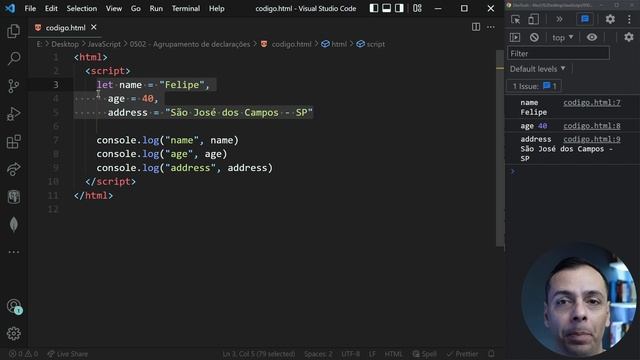Toggle the bottom panel layout button
Image resolution: width=640 pixels, height=360 pixels.
pyautogui.click(x=386, y=8)
